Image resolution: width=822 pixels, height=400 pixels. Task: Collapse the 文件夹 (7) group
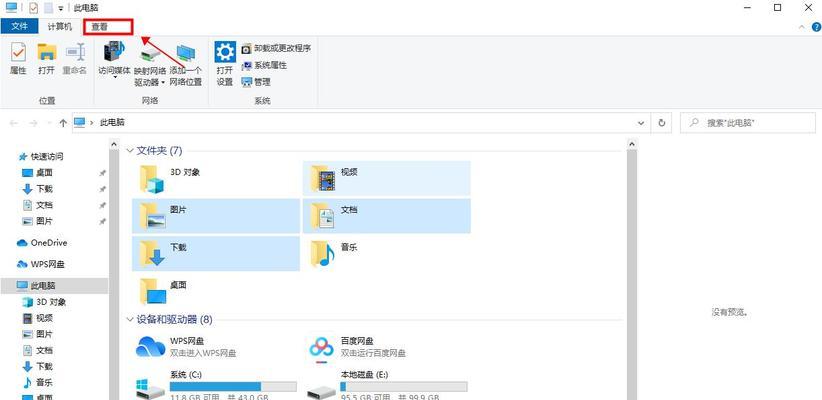click(131, 150)
